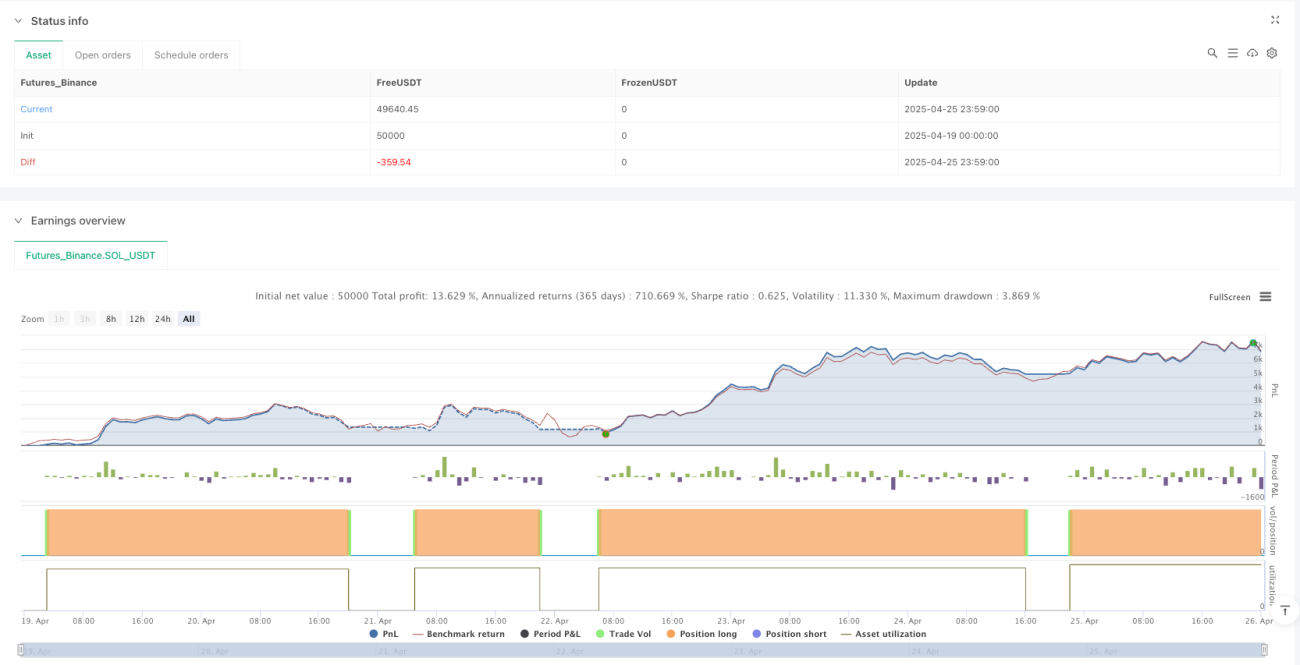Open the chart hamburger menu beside FullScreen
The image size is (1300, 665).
pos(1265,297)
